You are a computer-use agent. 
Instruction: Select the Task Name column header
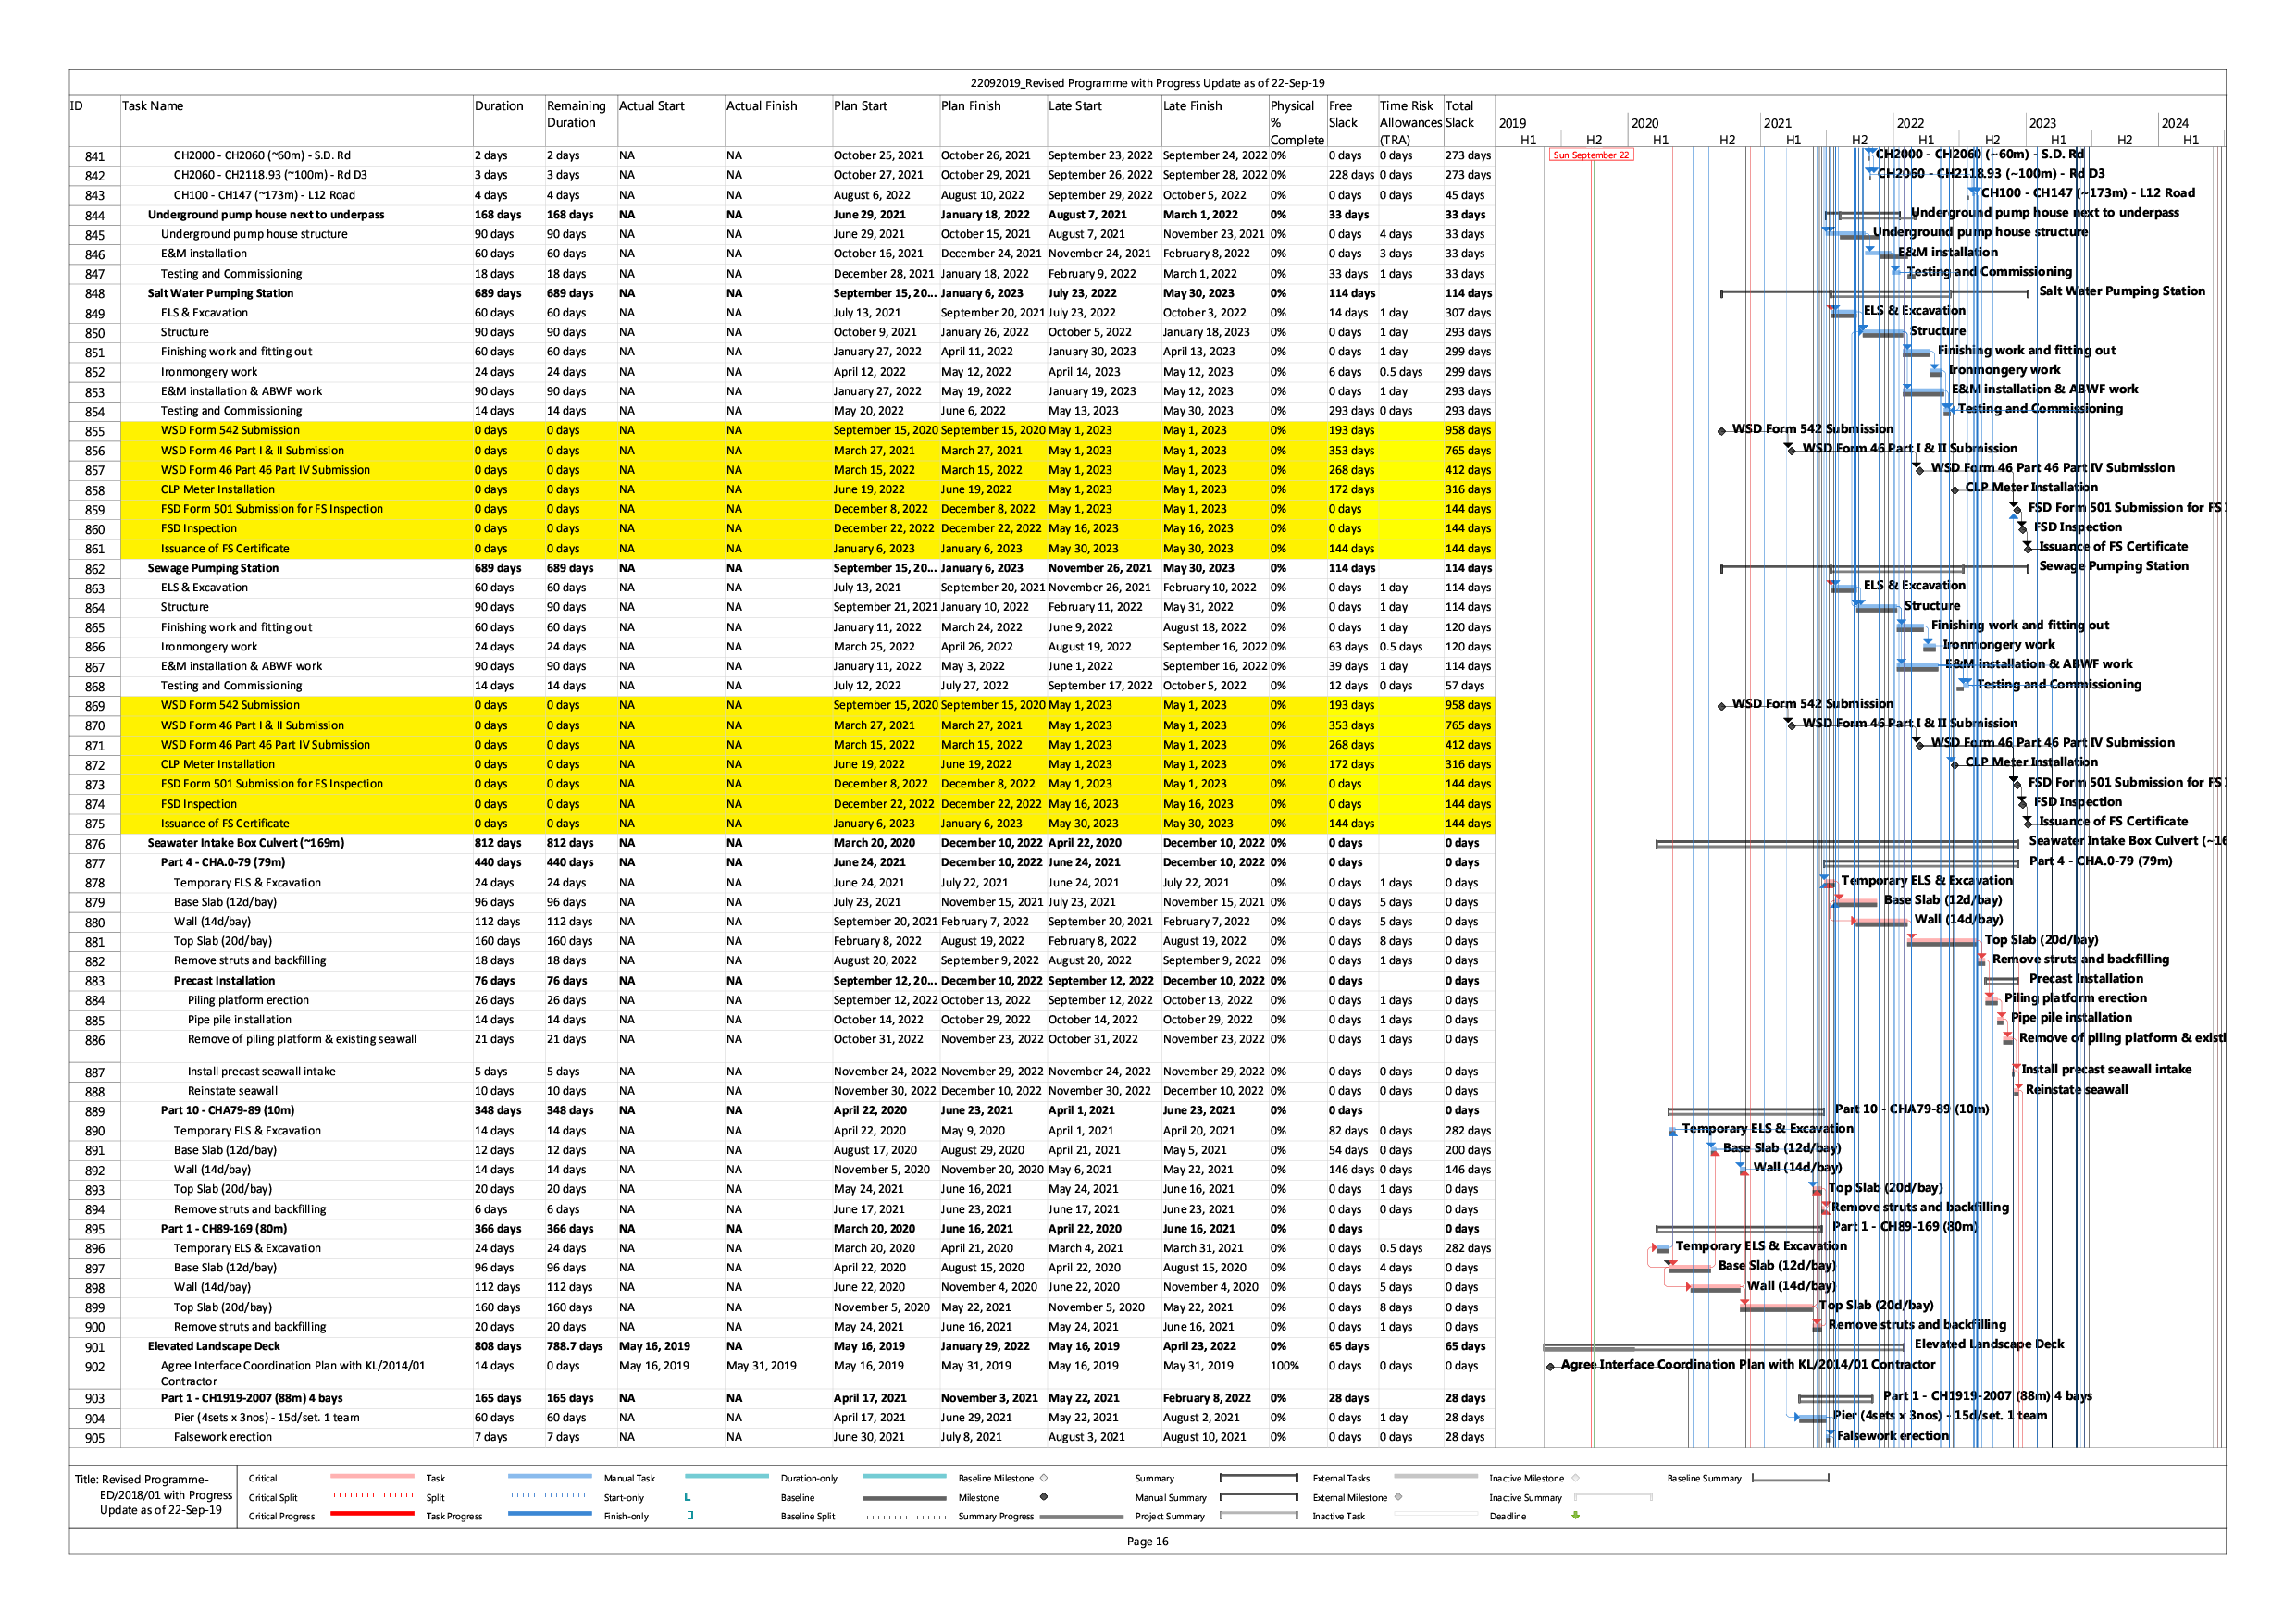coord(153,106)
